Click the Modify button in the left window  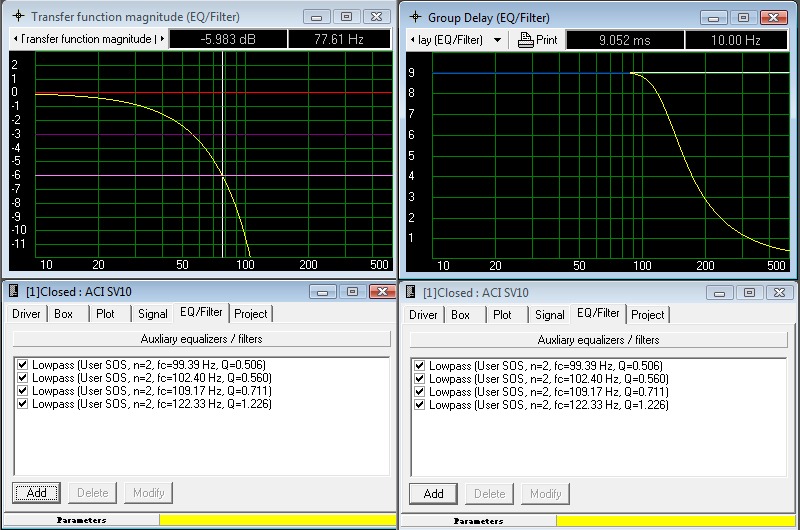[x=148, y=493]
